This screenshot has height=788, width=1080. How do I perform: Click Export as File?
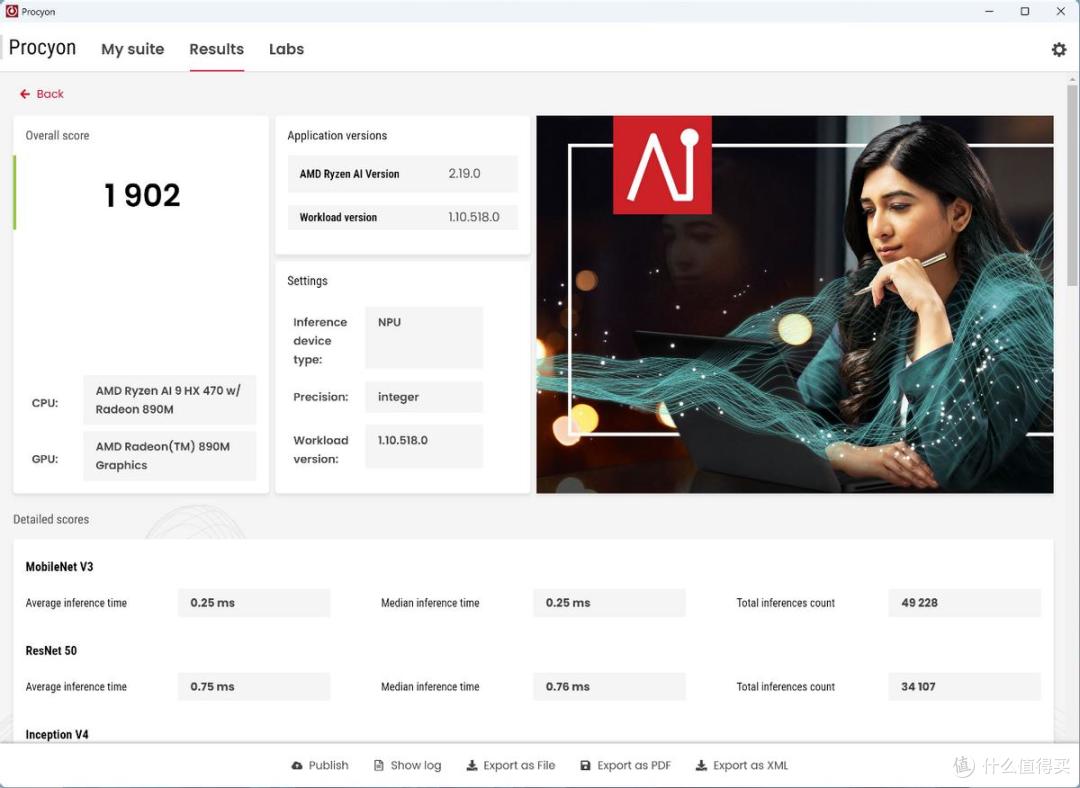(x=511, y=765)
